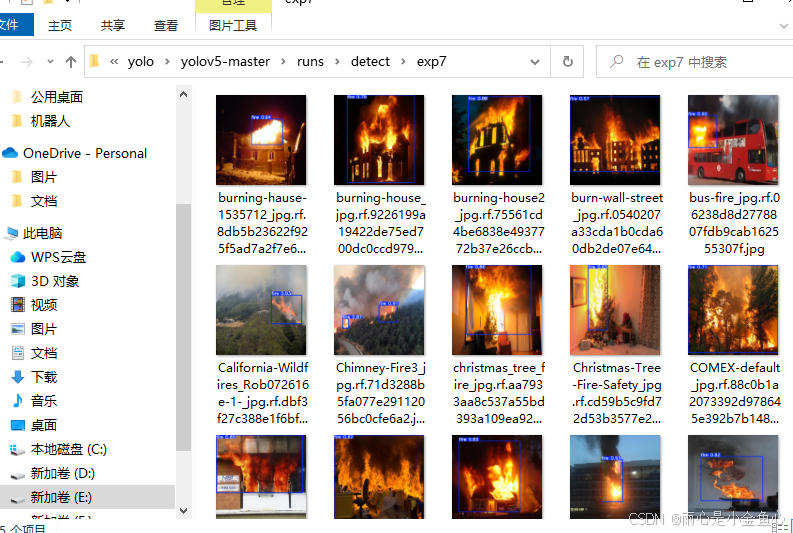The width and height of the screenshot is (793, 533).
Task: Open recent locations dropdown arrow
Action: (50, 62)
